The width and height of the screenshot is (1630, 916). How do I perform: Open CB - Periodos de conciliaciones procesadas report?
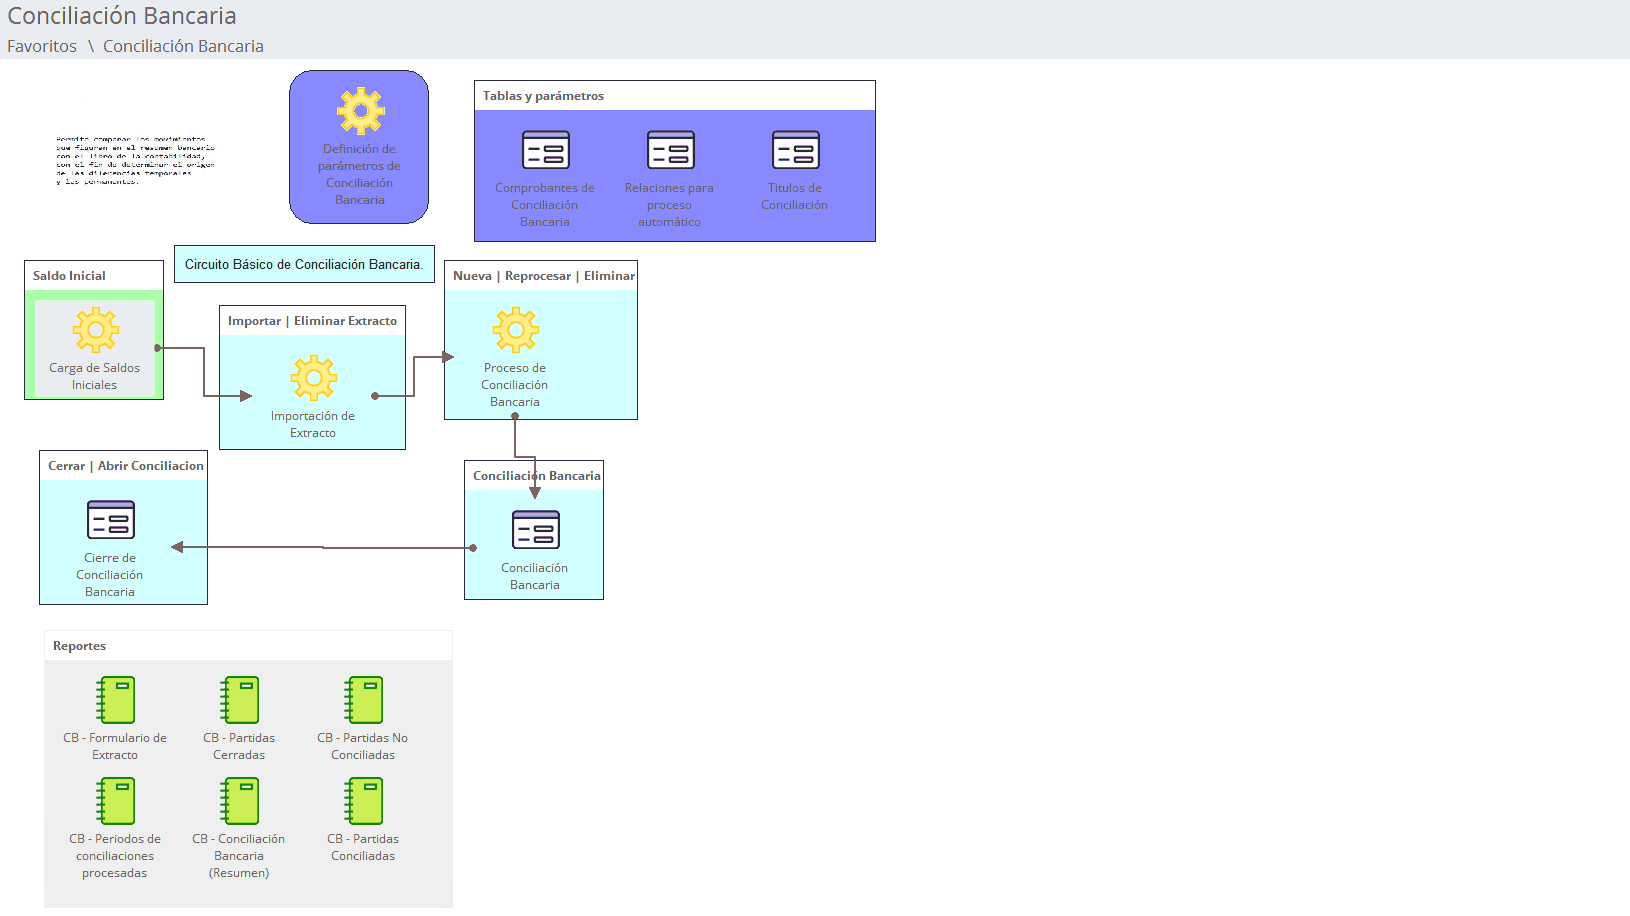[116, 801]
